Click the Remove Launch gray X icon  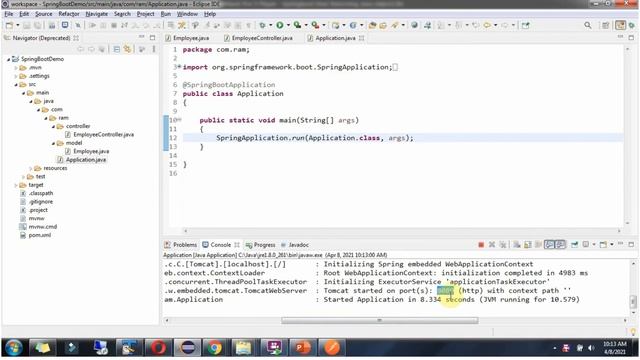tap(492, 244)
